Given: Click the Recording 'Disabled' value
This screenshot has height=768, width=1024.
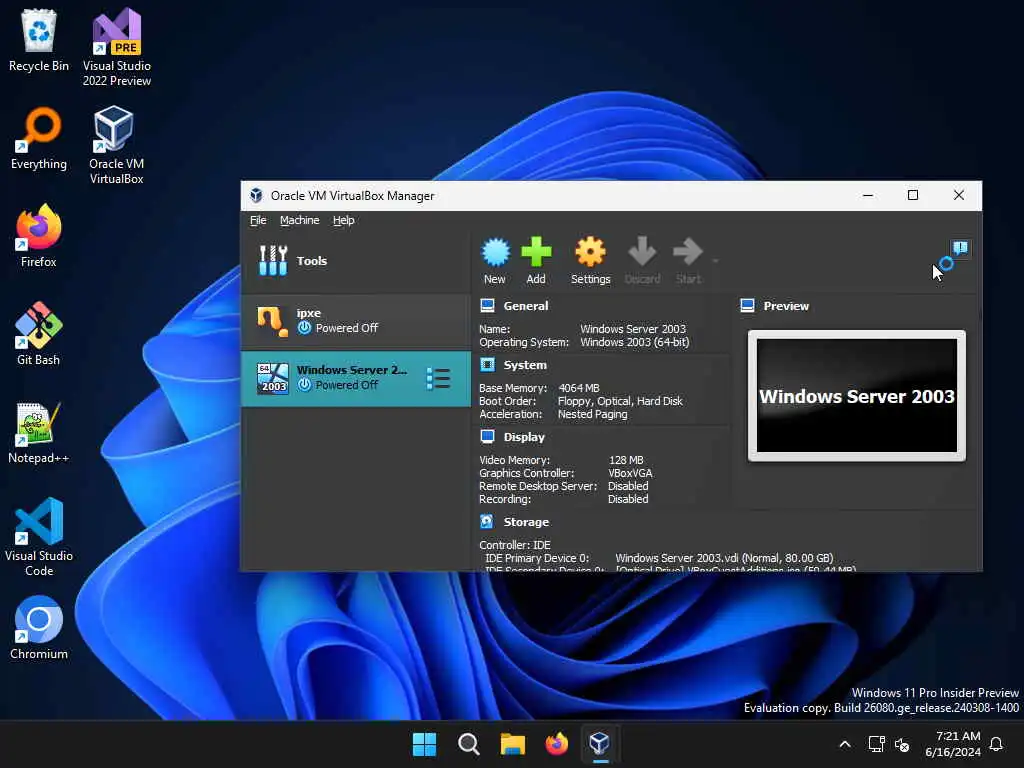Looking at the screenshot, I should 628,499.
